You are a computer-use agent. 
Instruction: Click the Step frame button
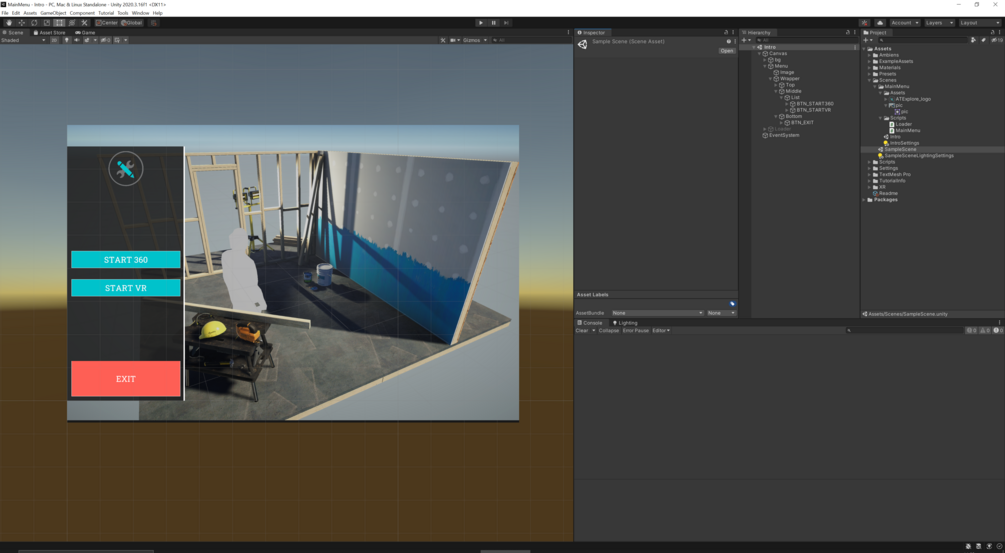506,22
